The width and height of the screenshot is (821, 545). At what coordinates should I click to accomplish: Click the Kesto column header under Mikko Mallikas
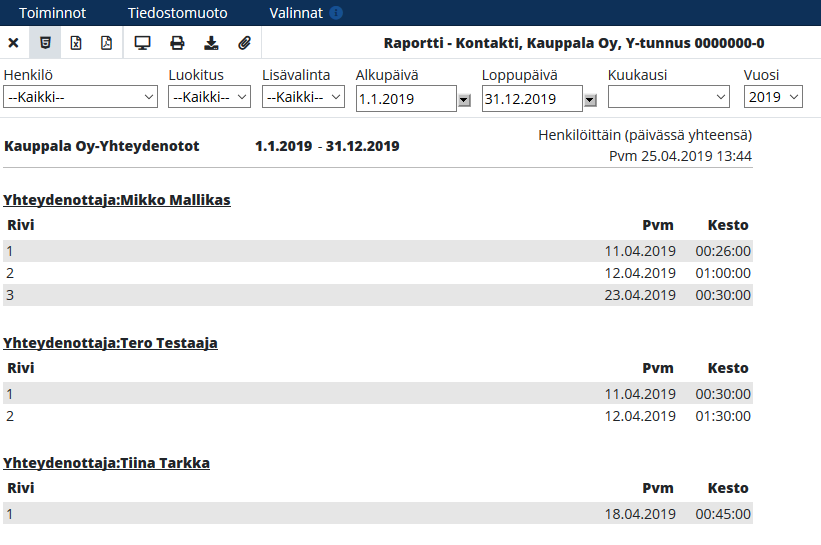[728, 225]
